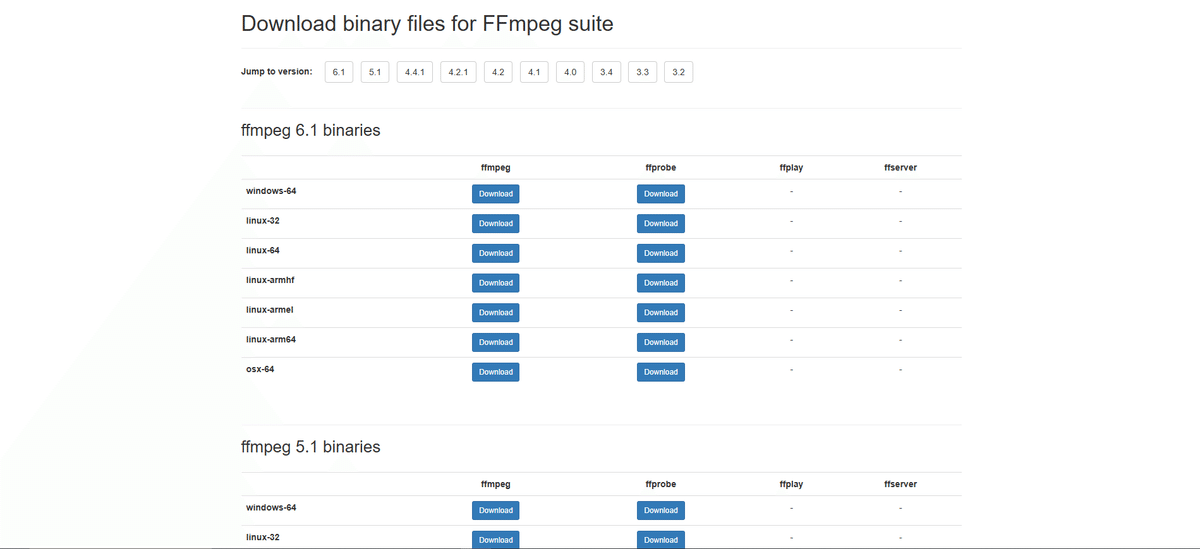
Task: Download ffmpeg 6.1 for windows-64
Action: coord(495,194)
